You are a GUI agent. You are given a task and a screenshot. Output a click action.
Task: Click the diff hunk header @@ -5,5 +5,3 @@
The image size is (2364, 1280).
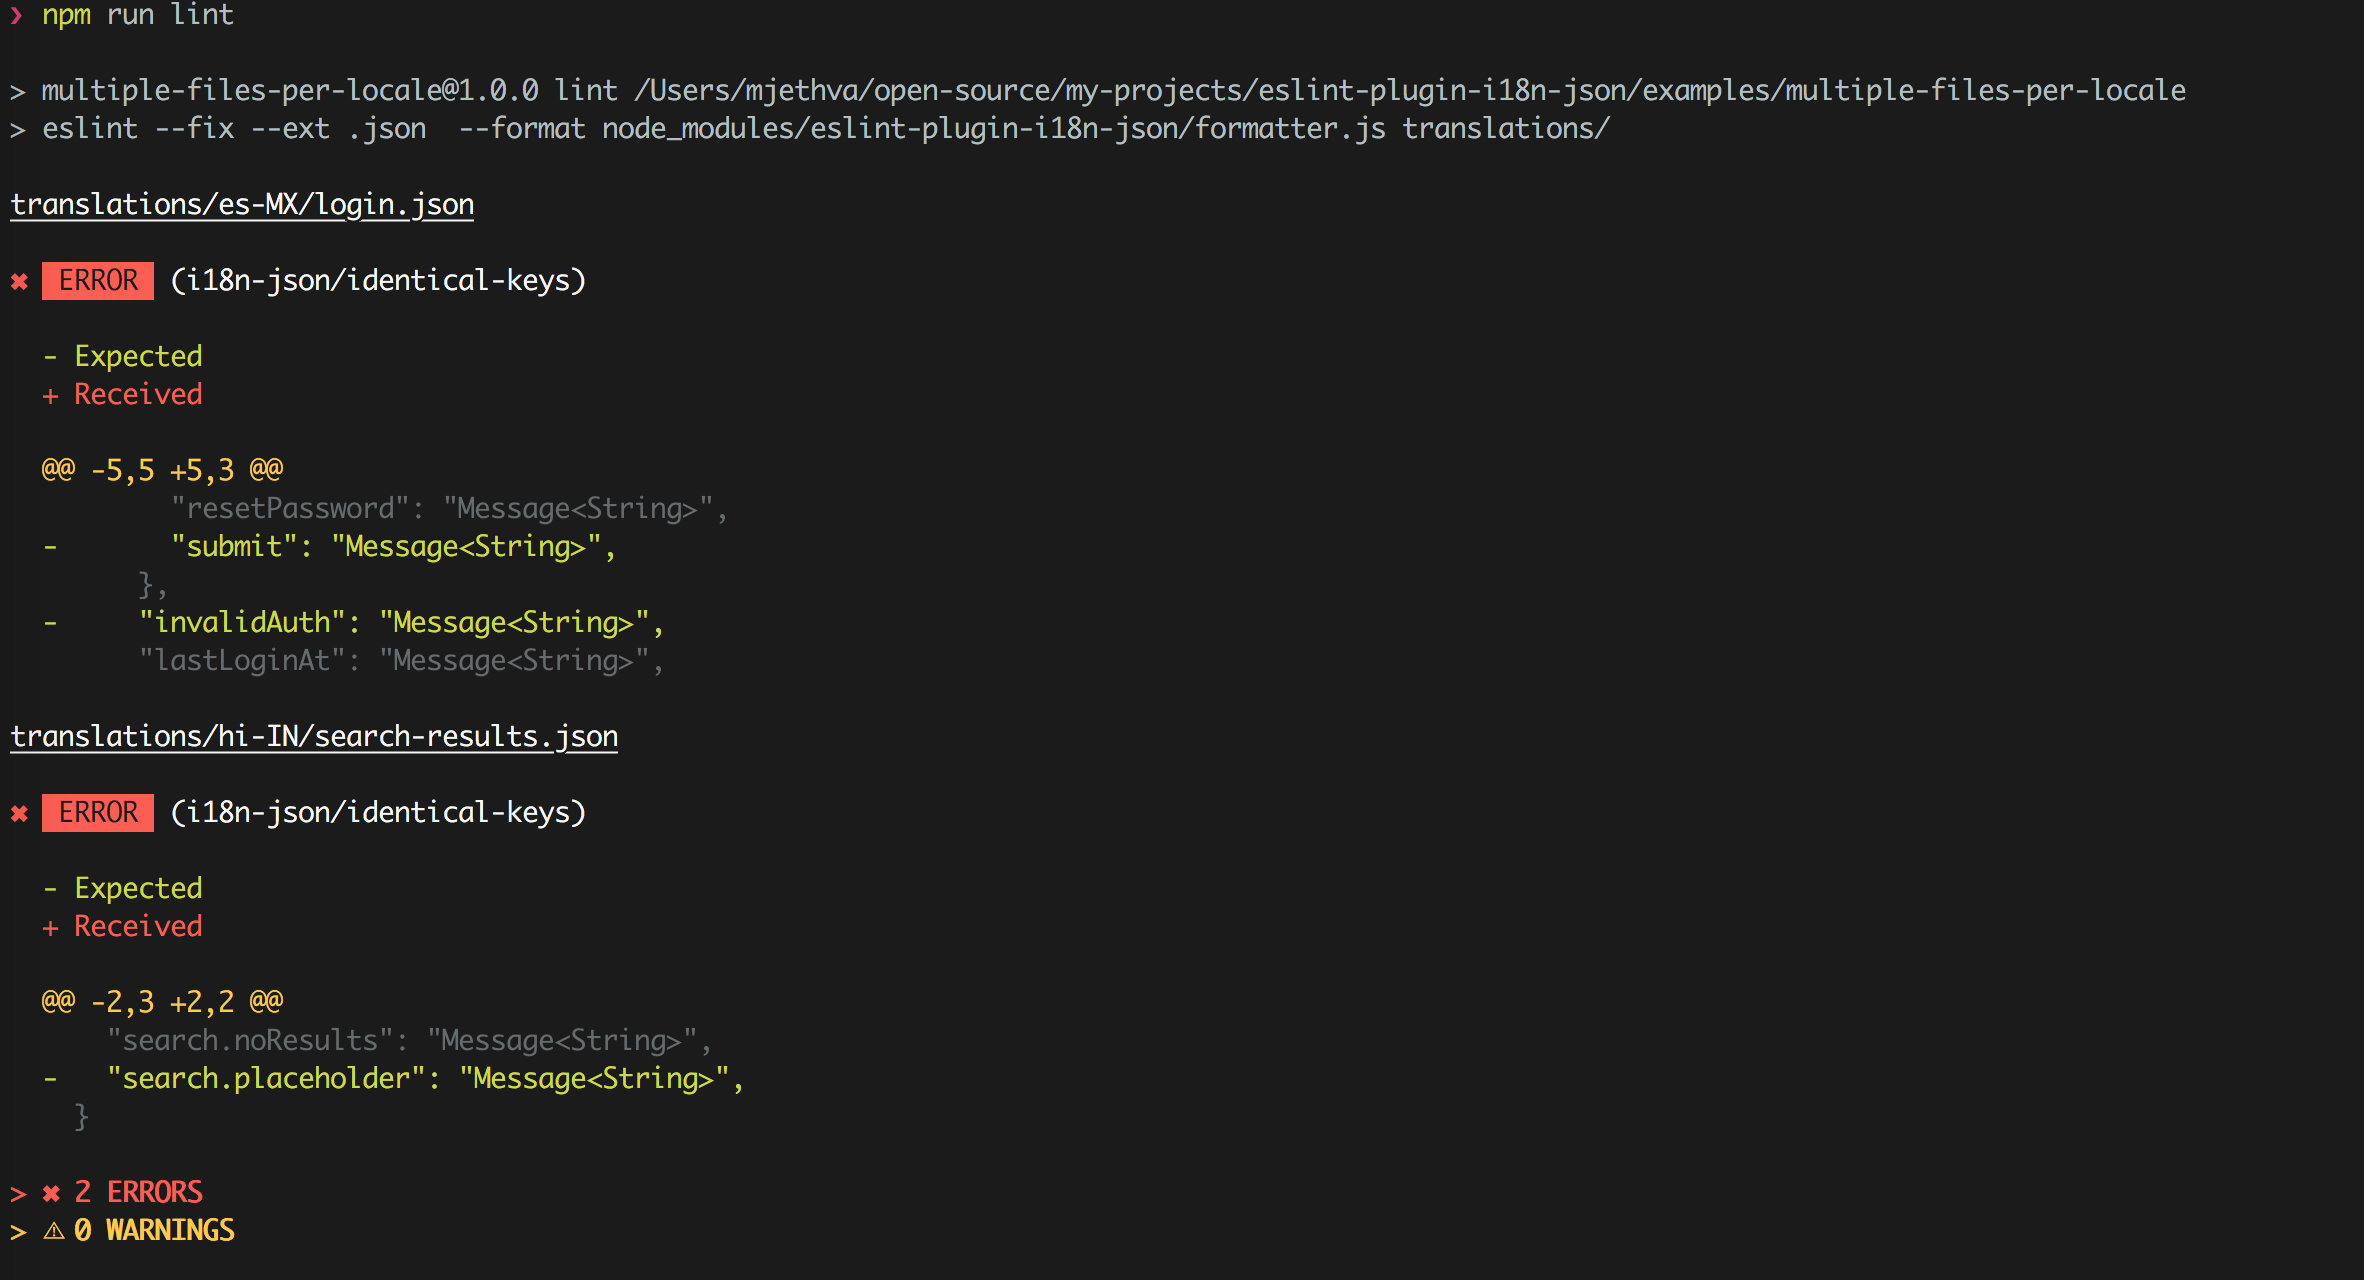click(162, 470)
